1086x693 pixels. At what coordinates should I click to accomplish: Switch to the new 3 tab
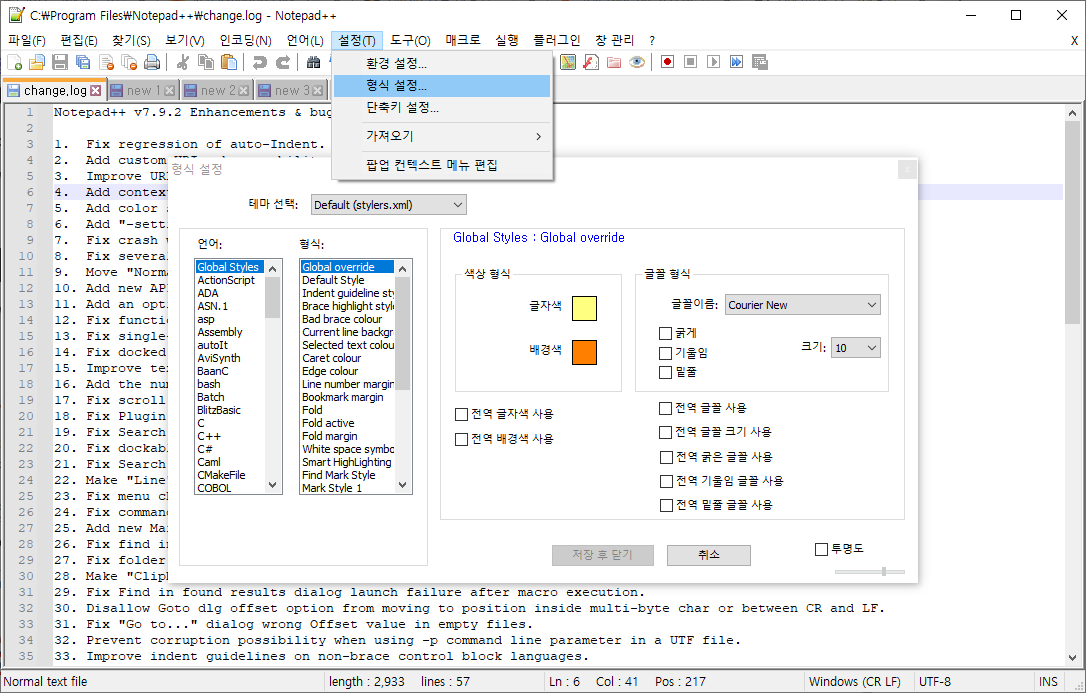tap(291, 91)
